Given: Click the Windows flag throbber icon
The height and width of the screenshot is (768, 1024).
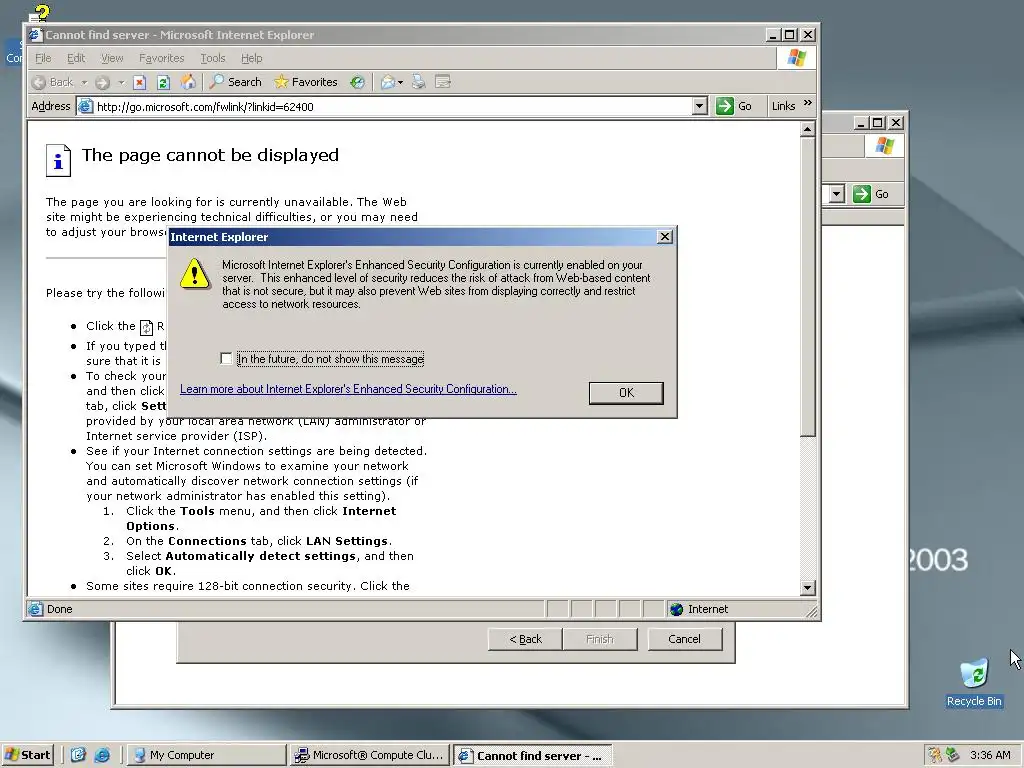Looking at the screenshot, I should click(796, 57).
